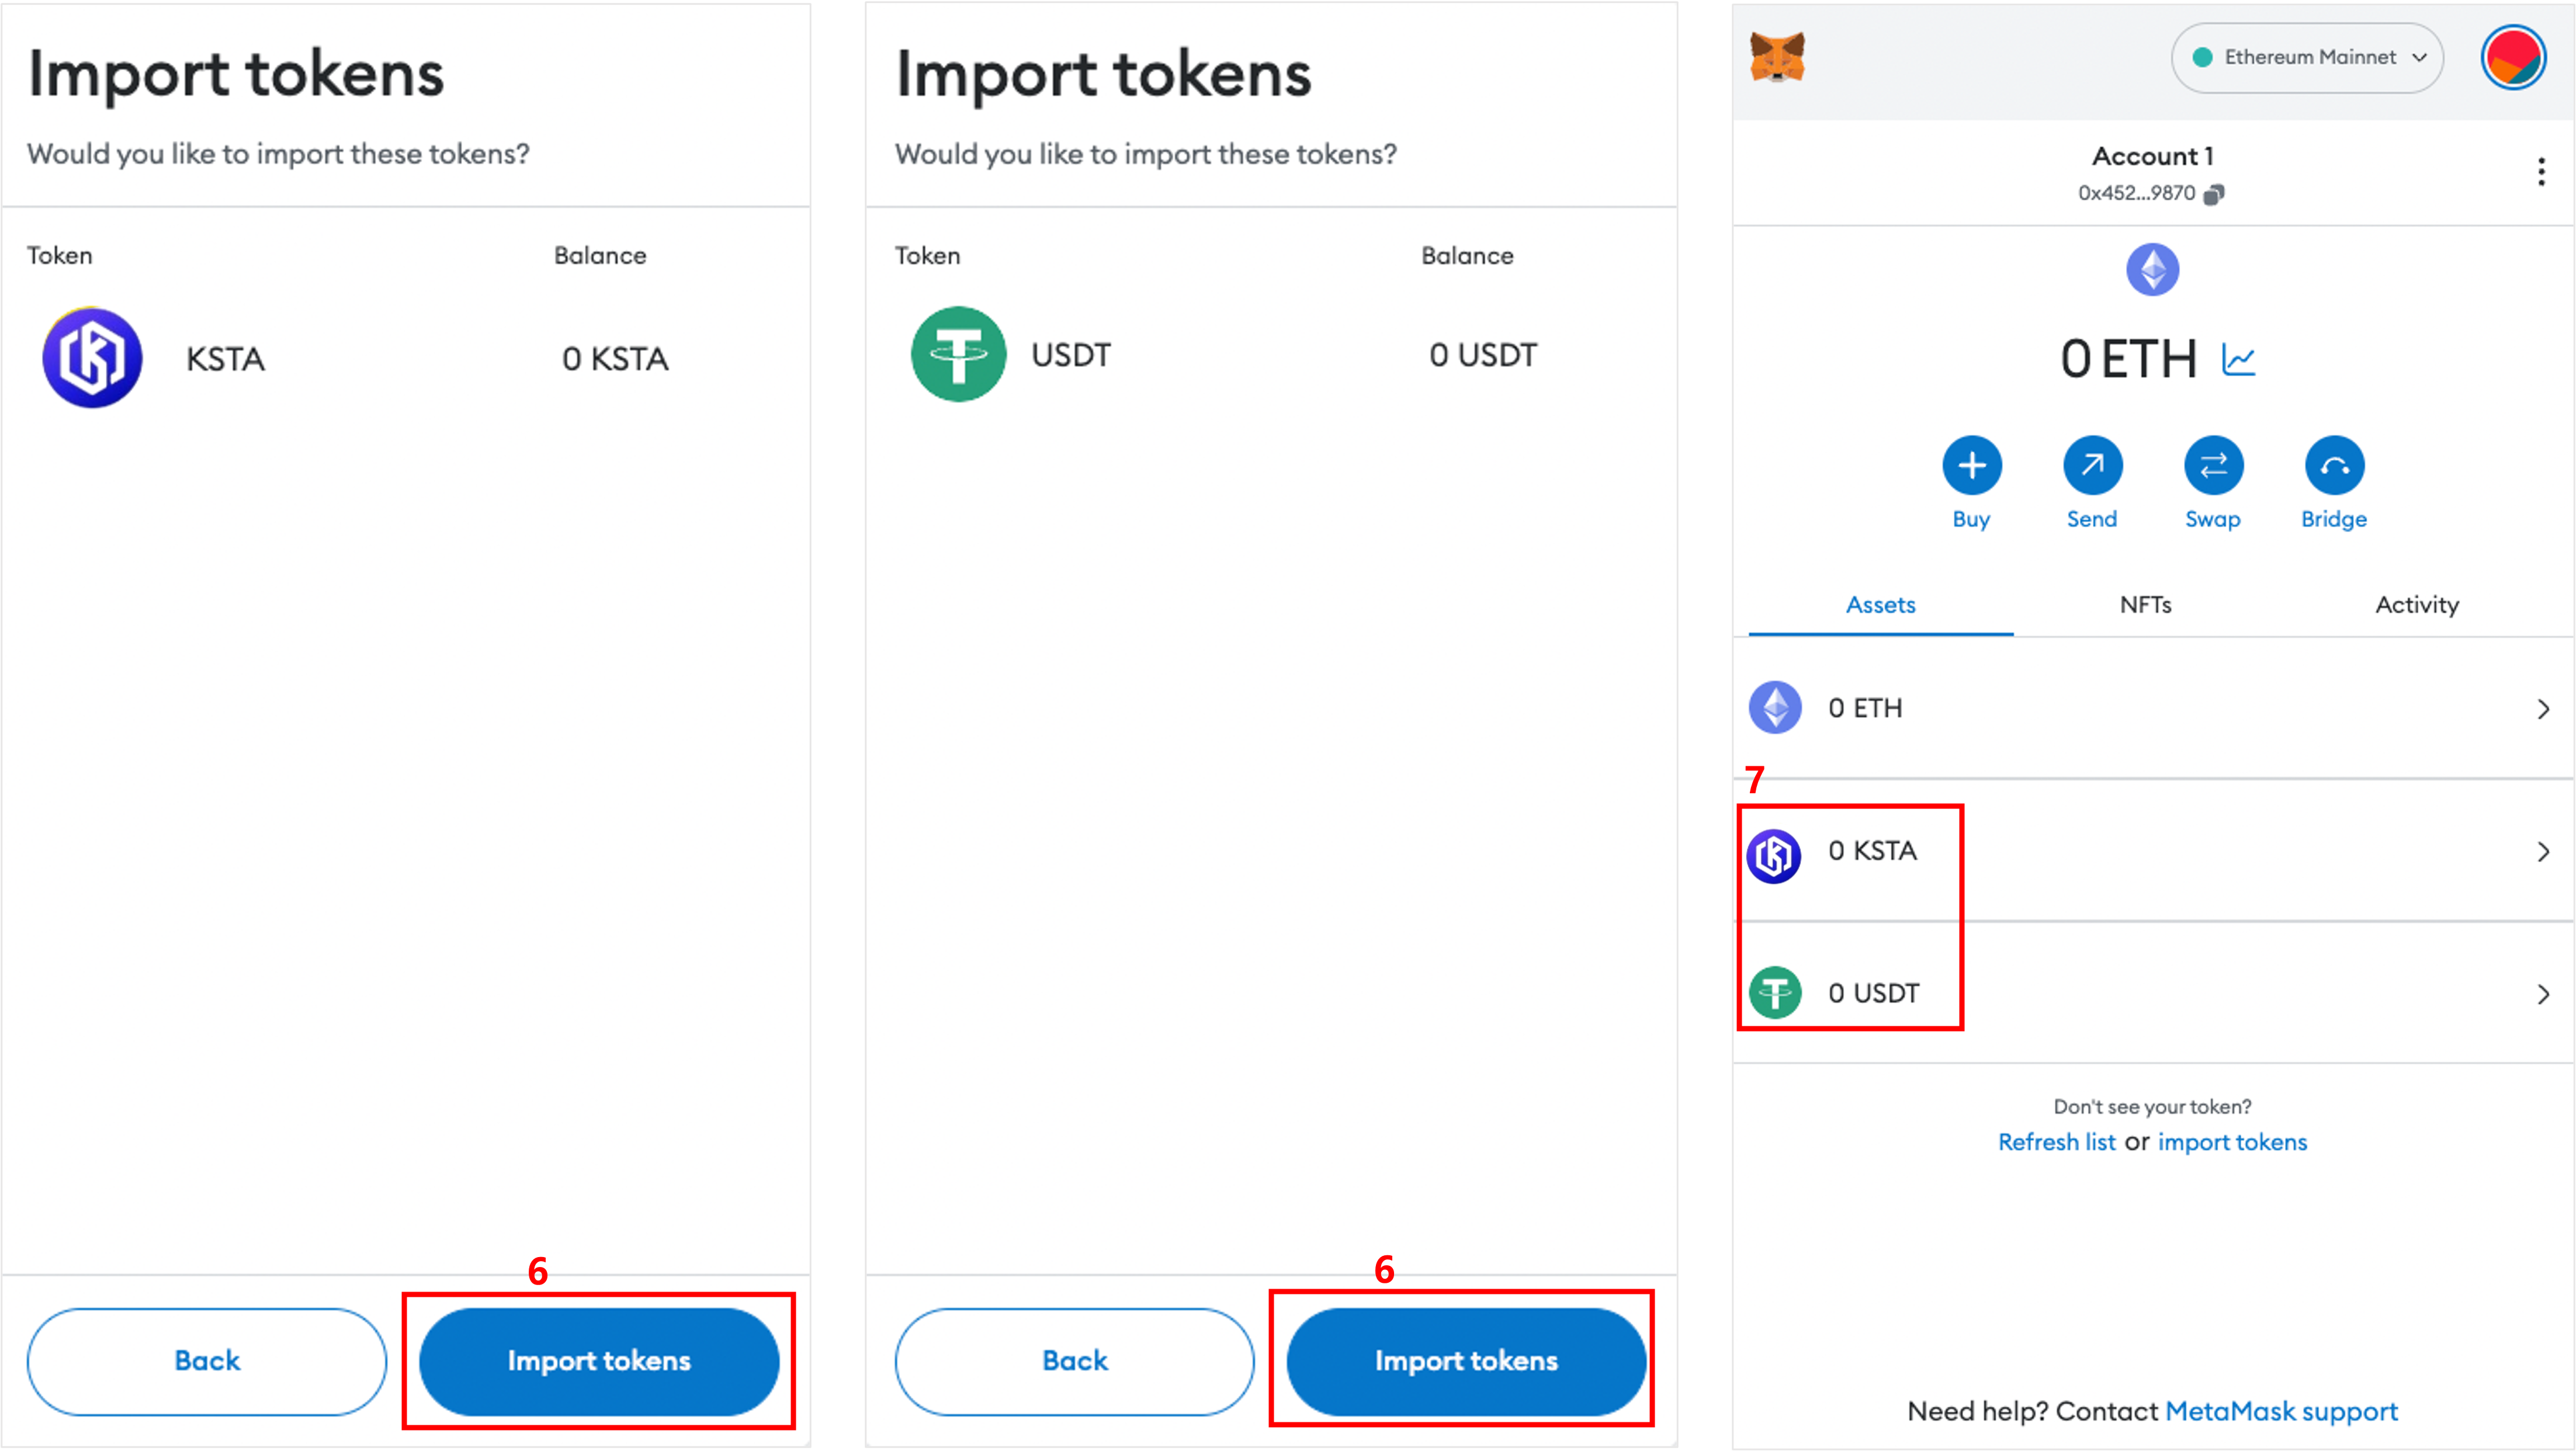
Task: Expand the 0 USDT asset row chevron
Action: (2543, 994)
